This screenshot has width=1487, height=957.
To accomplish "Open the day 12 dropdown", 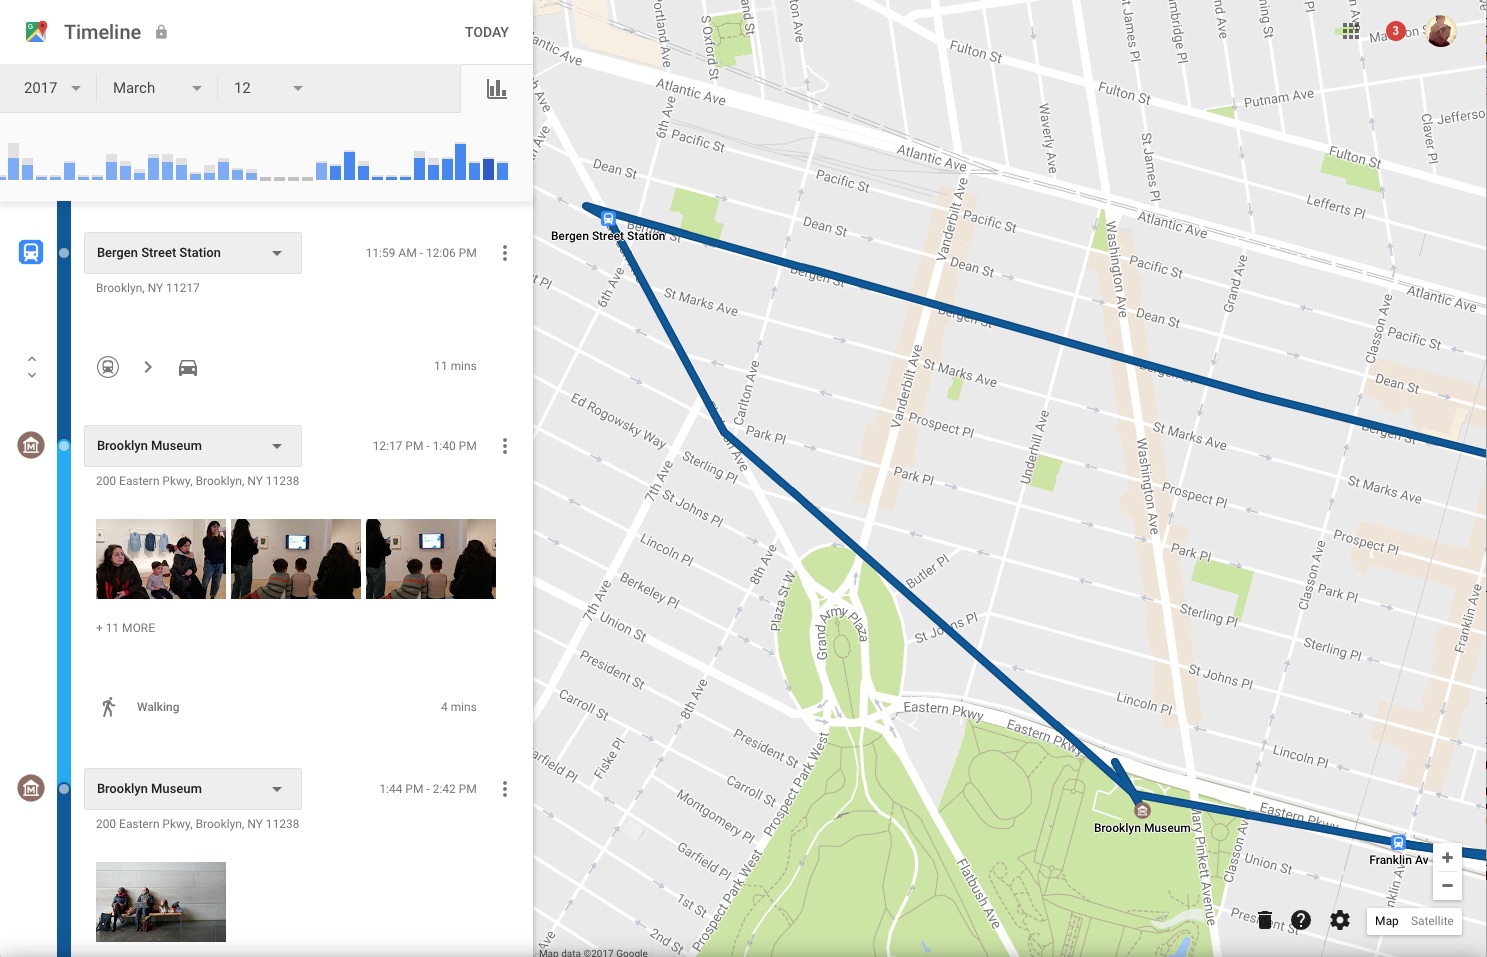I will click(x=267, y=88).
